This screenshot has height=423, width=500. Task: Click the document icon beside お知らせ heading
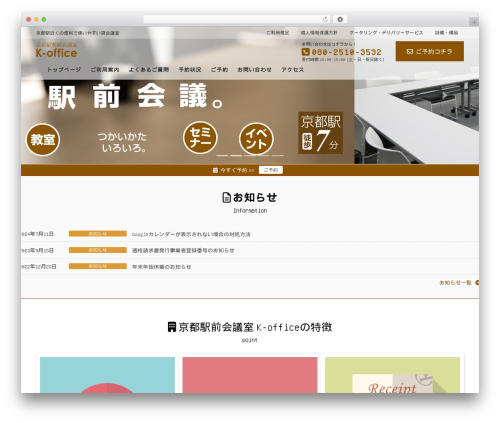tap(226, 197)
